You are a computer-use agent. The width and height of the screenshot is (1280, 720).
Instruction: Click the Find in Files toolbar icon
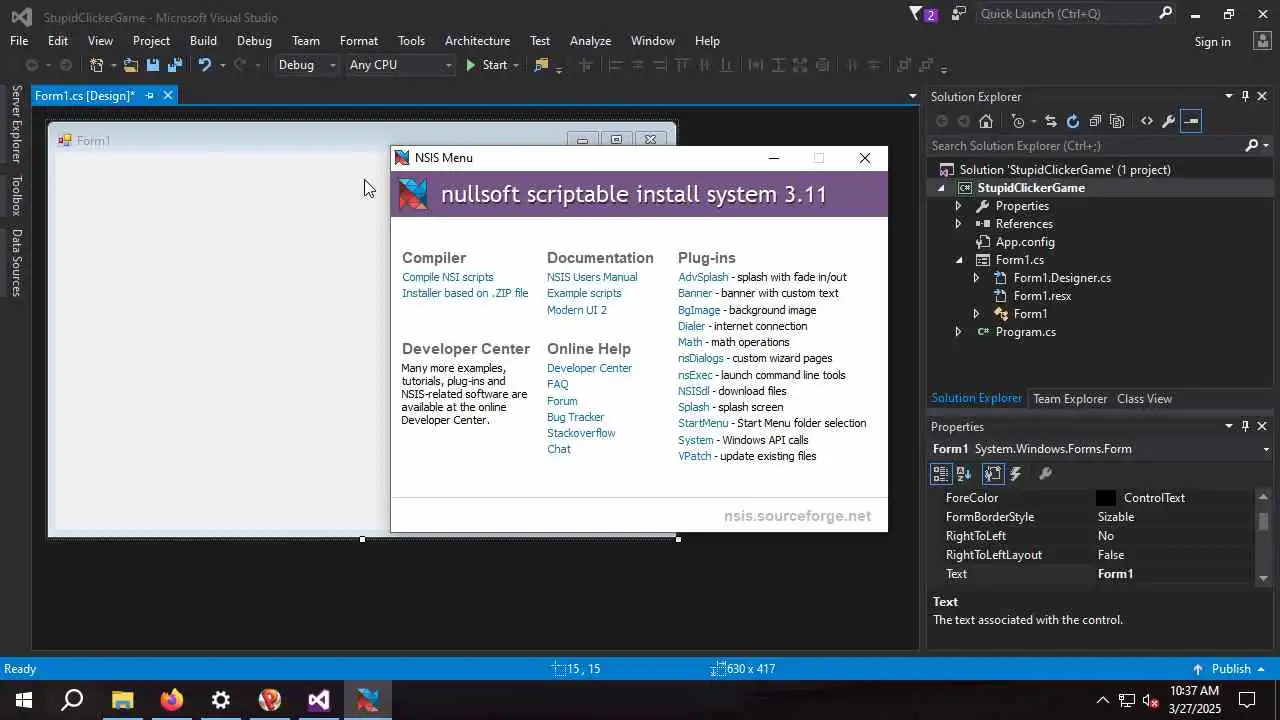[541, 65]
